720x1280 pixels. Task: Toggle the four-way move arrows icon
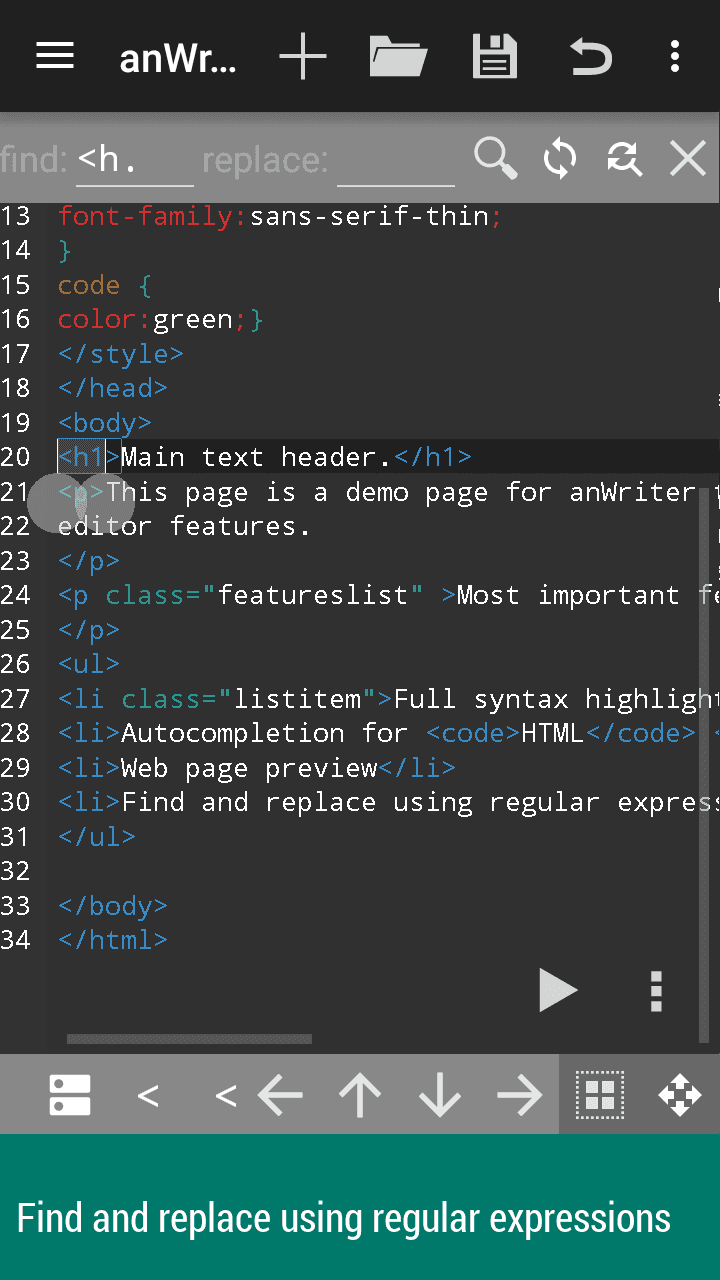pyautogui.click(x=680, y=1095)
